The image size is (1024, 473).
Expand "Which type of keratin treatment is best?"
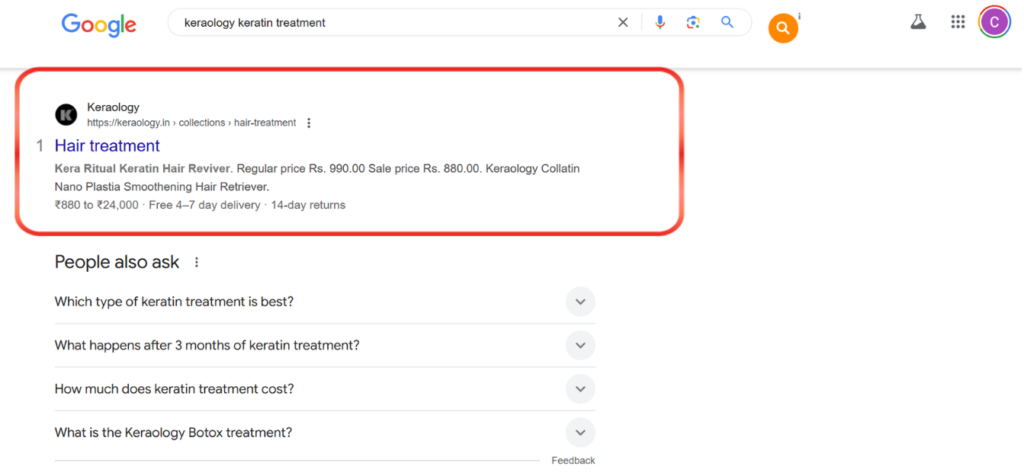click(x=325, y=302)
